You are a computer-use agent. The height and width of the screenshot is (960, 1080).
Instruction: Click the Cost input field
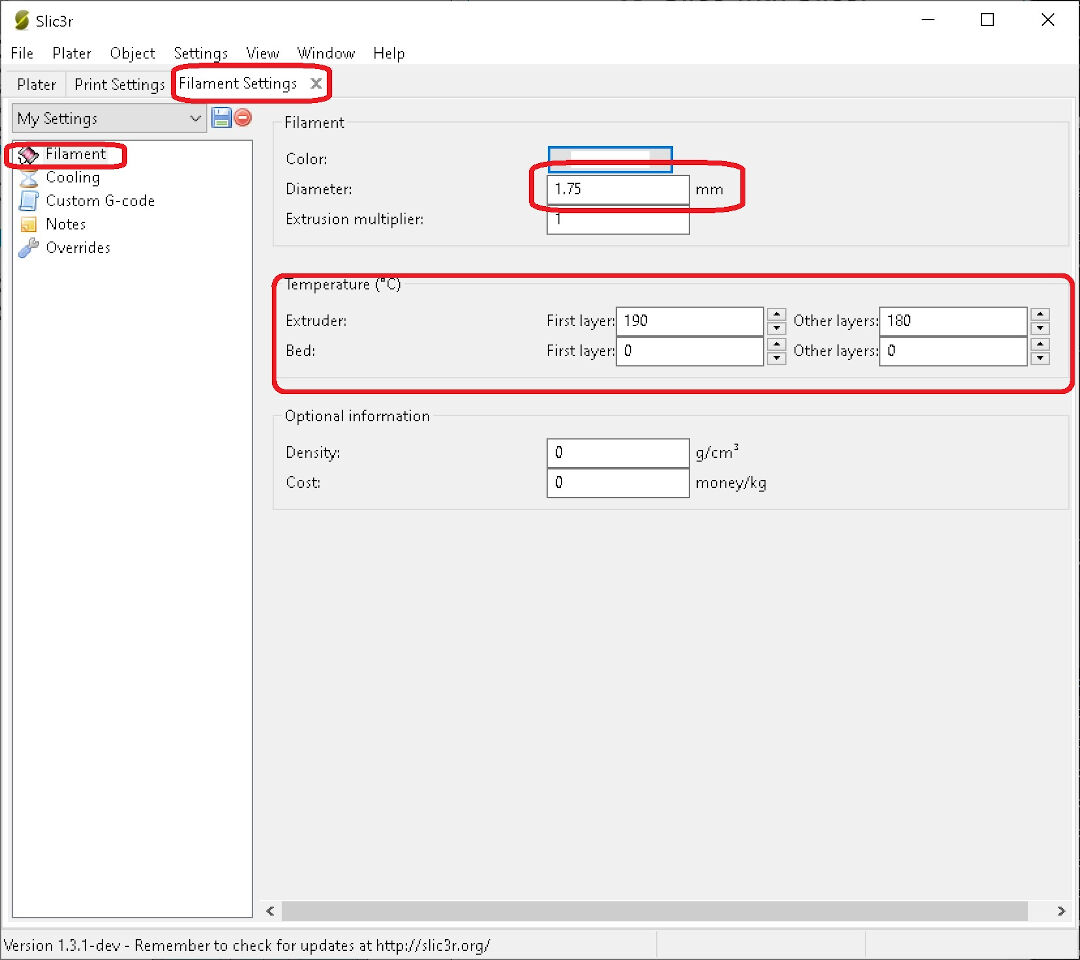618,483
